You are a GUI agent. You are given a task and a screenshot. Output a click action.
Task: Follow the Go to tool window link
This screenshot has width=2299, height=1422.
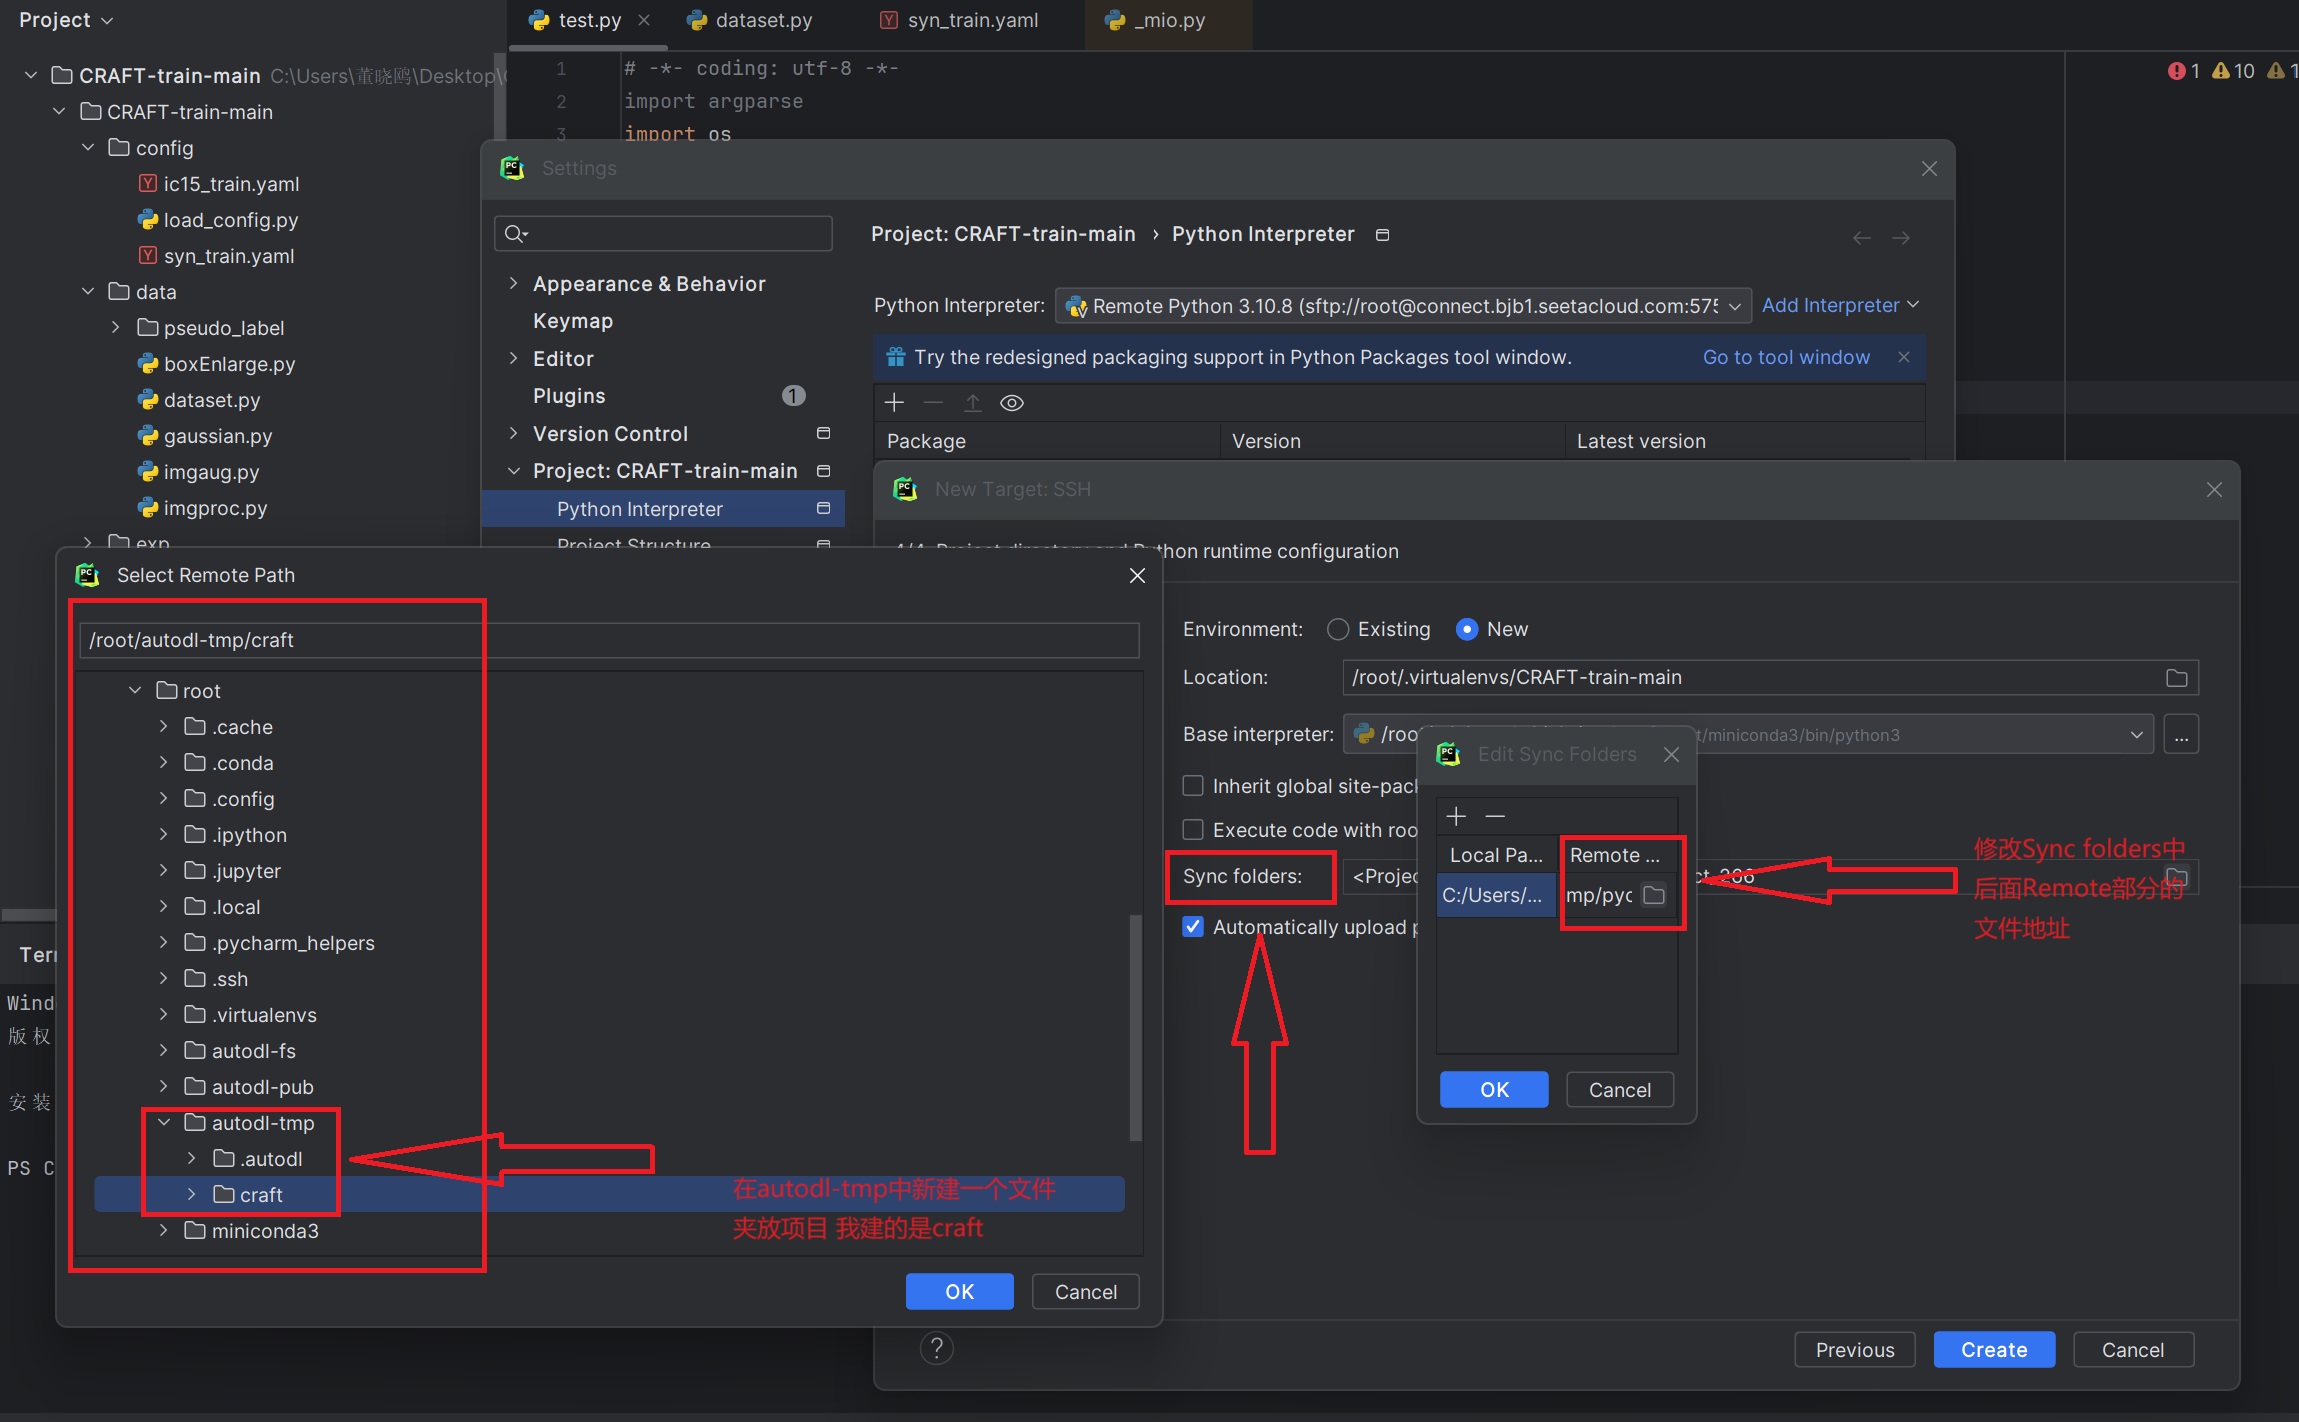pyautogui.click(x=1785, y=357)
